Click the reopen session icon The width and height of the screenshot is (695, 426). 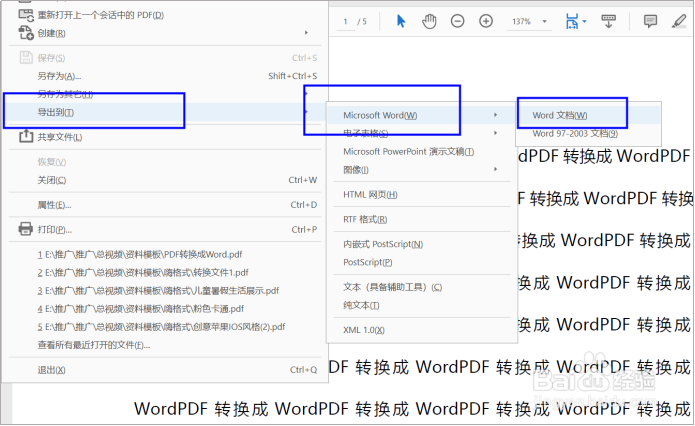click(x=26, y=15)
